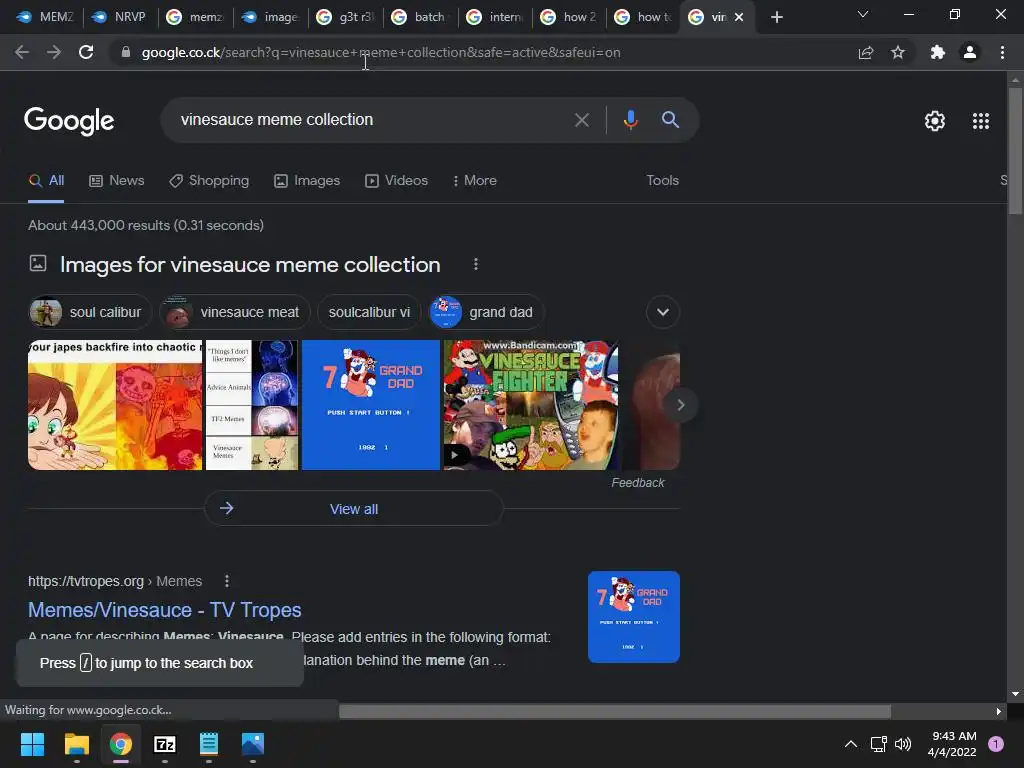Open the Images for vinesauce meme collection heading
This screenshot has height=768, width=1024.
250,264
